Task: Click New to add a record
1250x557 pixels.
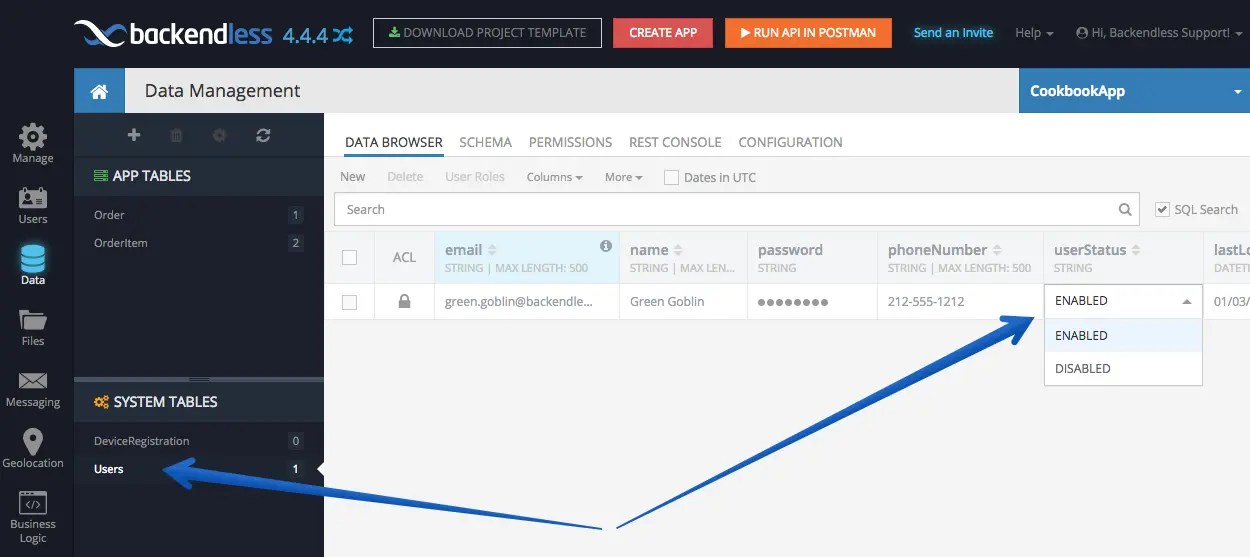Action: tap(353, 177)
